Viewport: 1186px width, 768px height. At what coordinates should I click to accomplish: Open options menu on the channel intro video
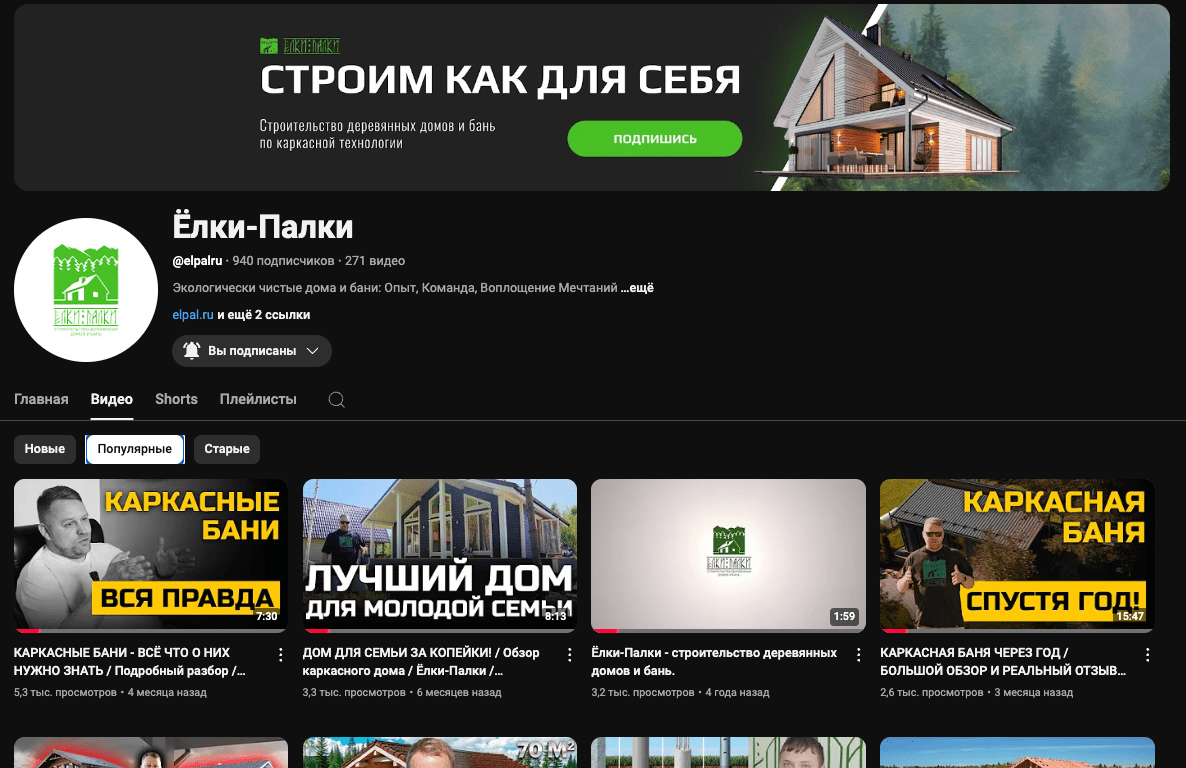tap(857, 654)
